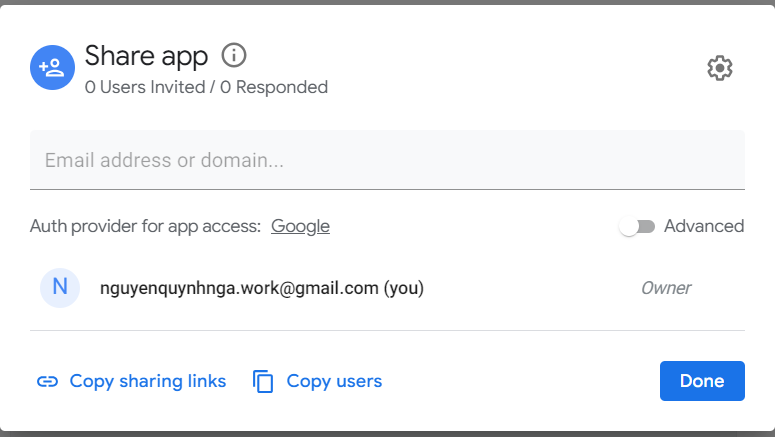Image resolution: width=775 pixels, height=437 pixels.
Task: Click the Owner role label
Action: pyautogui.click(x=665, y=288)
